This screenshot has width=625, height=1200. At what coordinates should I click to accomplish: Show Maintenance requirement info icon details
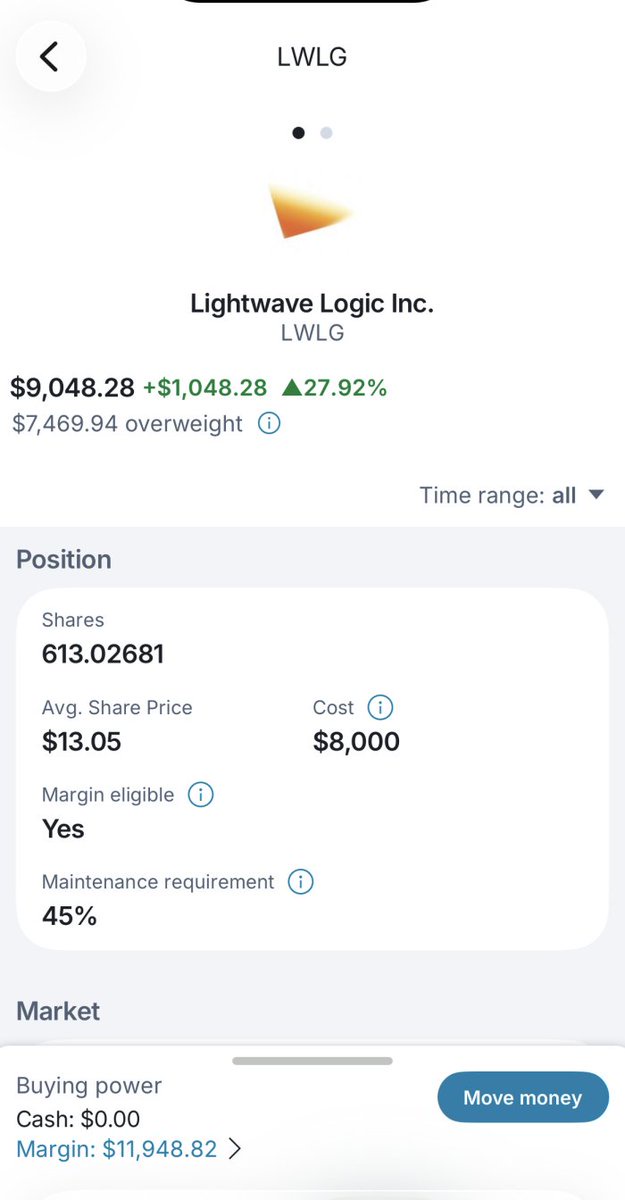[x=300, y=882]
